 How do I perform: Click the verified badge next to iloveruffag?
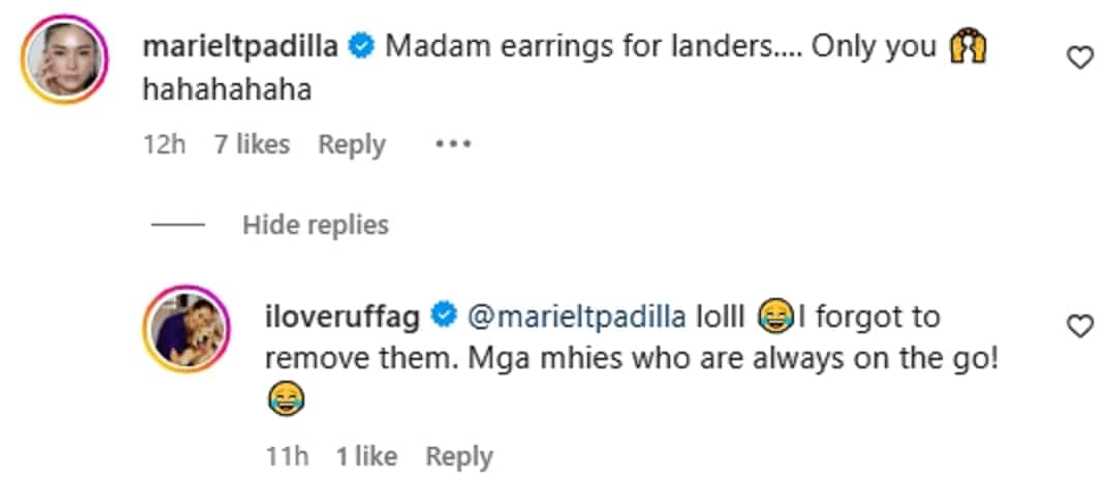click(443, 316)
